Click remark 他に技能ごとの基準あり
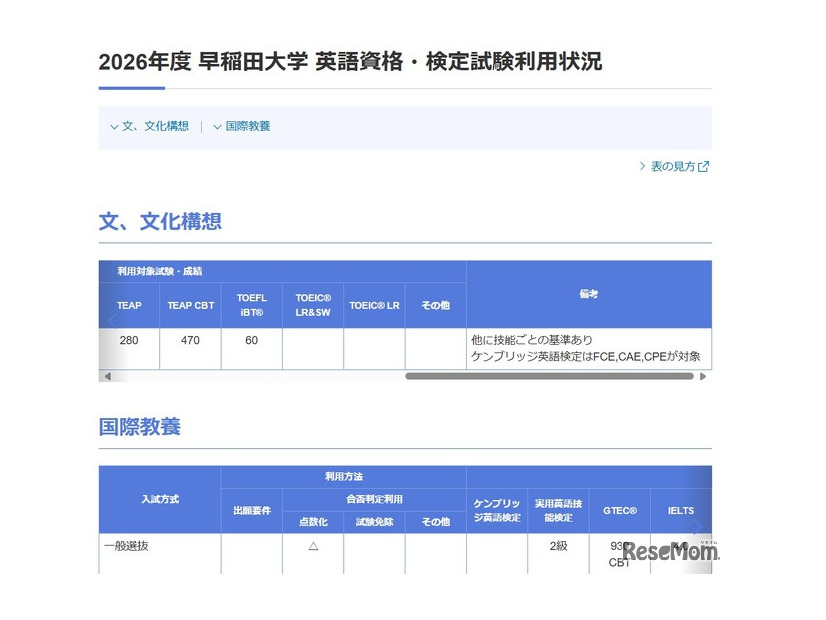 point(532,340)
